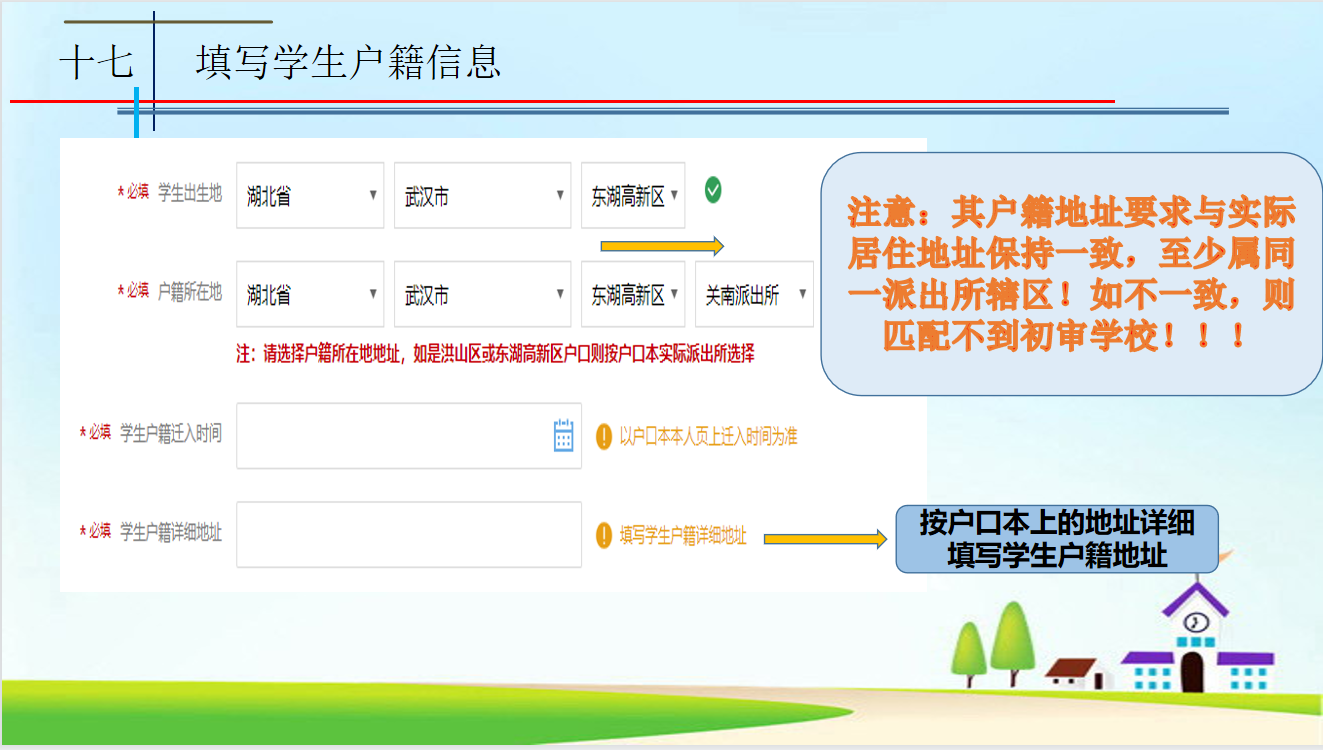Select the blue 按户口本上的地址详细填写 callout box
Image resolution: width=1323 pixels, height=750 pixels.
1056,539
